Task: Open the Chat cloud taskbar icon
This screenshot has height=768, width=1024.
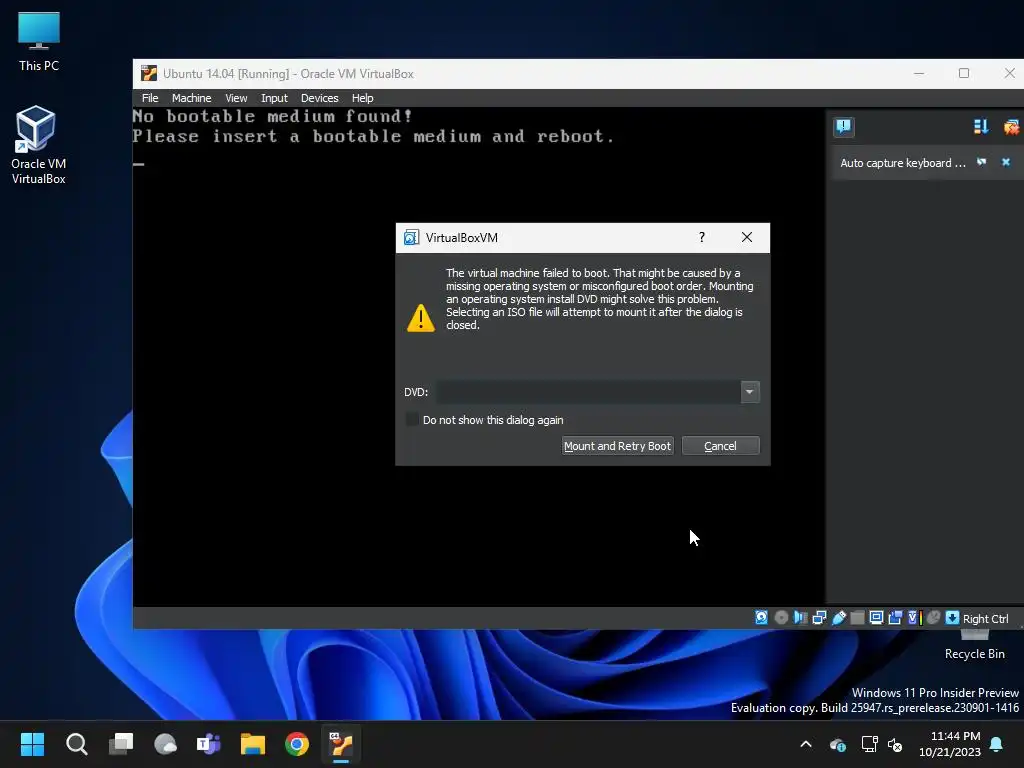Action: click(x=165, y=744)
